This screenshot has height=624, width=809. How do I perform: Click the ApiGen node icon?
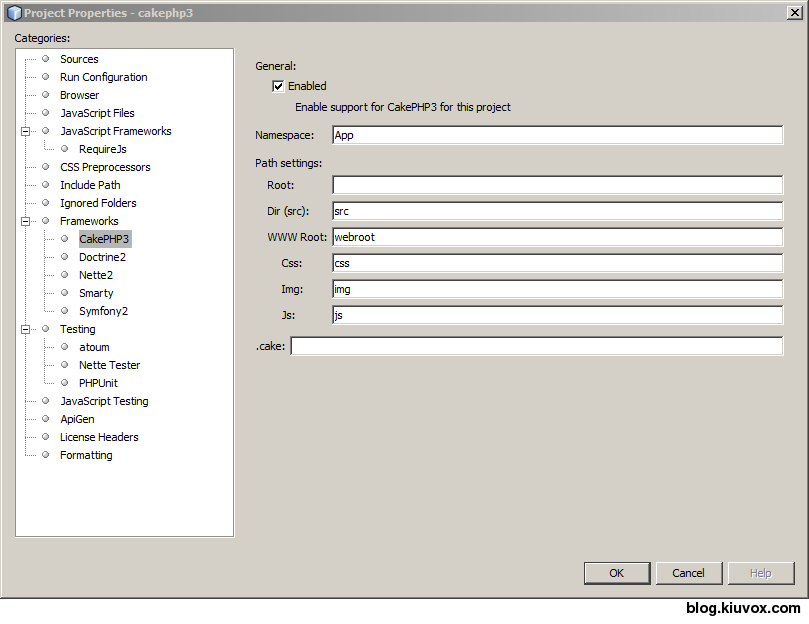45,419
